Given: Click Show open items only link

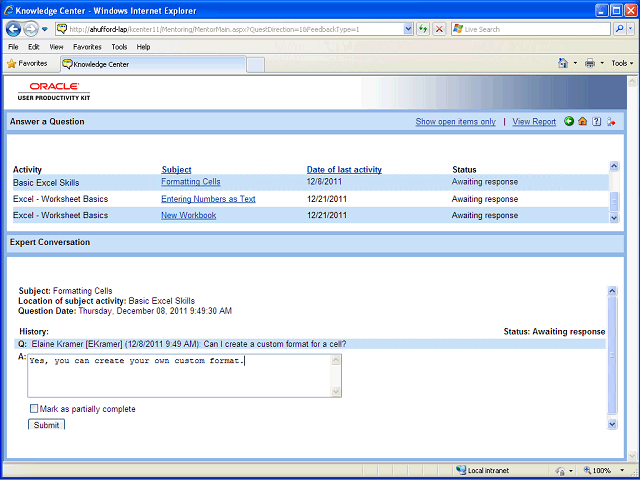Looking at the screenshot, I should [x=456, y=122].
